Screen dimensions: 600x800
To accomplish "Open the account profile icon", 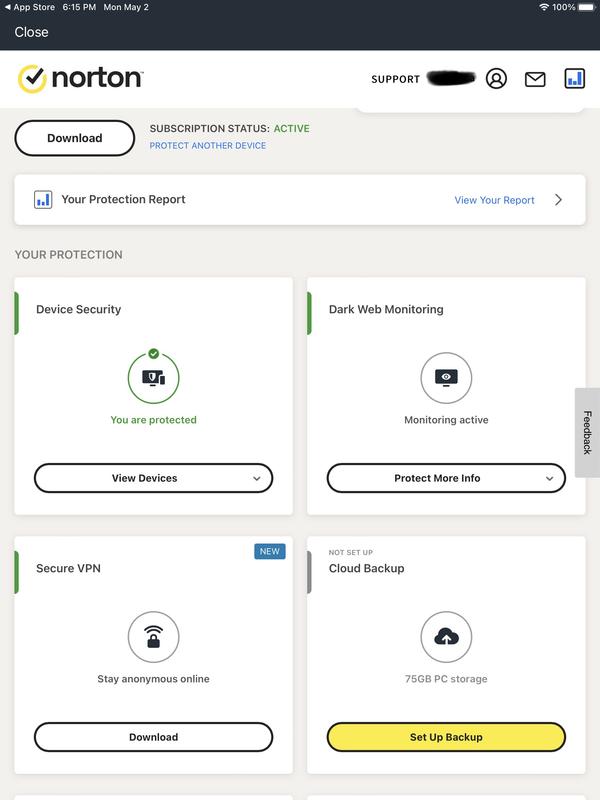I will pos(496,79).
